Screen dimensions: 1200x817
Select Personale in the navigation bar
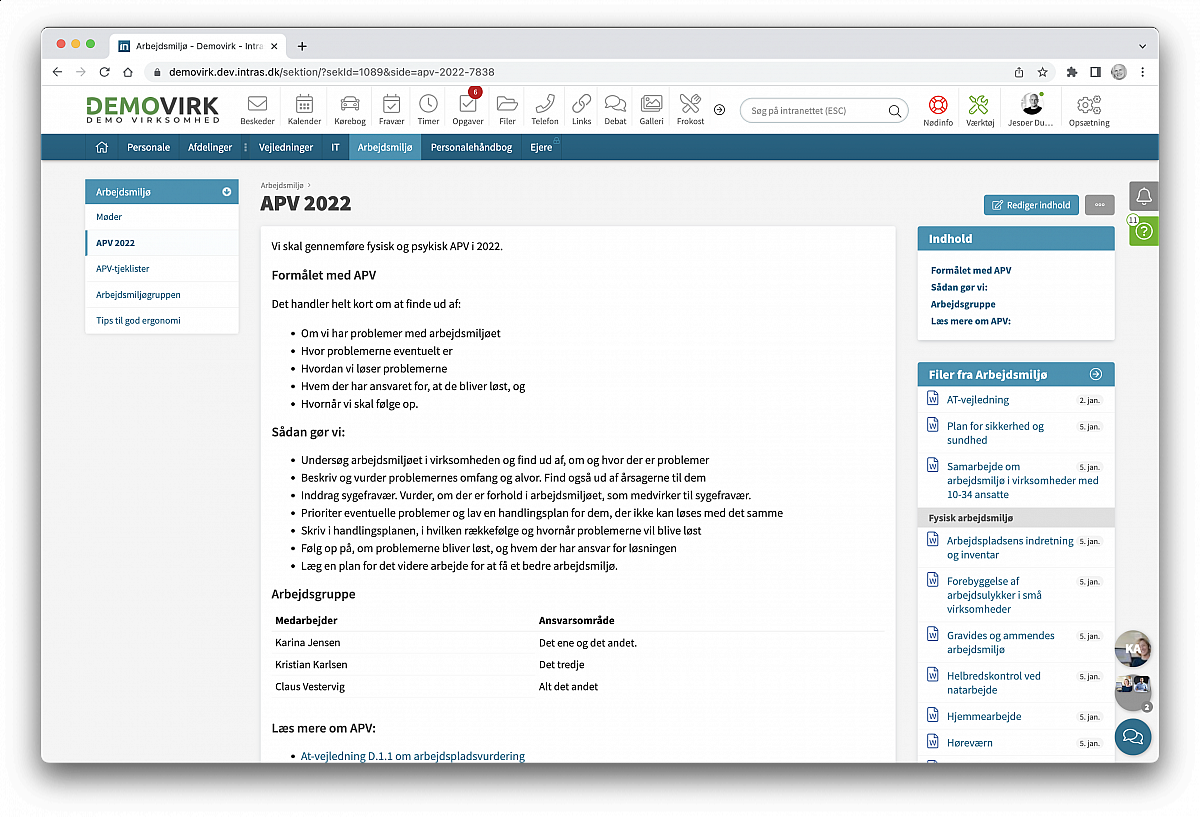tap(148, 147)
